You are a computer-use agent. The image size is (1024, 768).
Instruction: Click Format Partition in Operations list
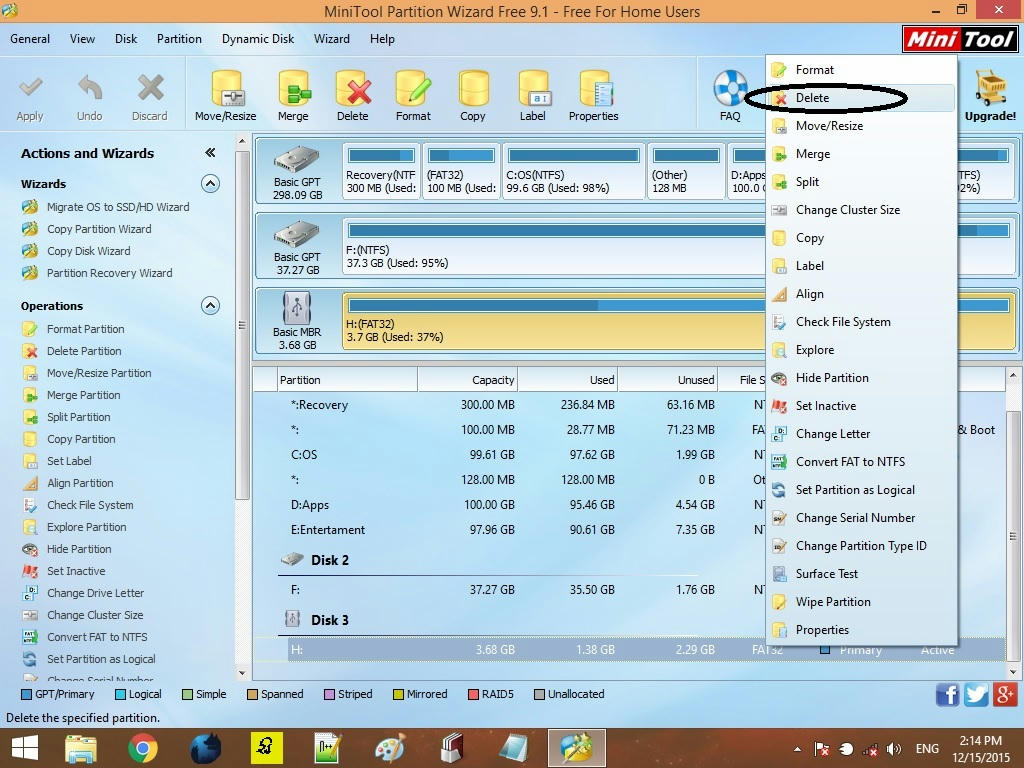point(86,329)
